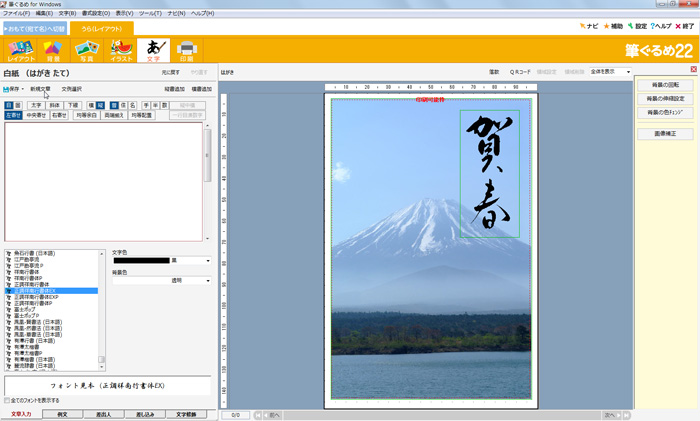The image size is (700, 421).
Task: Expand the 文字色 color dropdown
Action: coord(207,260)
